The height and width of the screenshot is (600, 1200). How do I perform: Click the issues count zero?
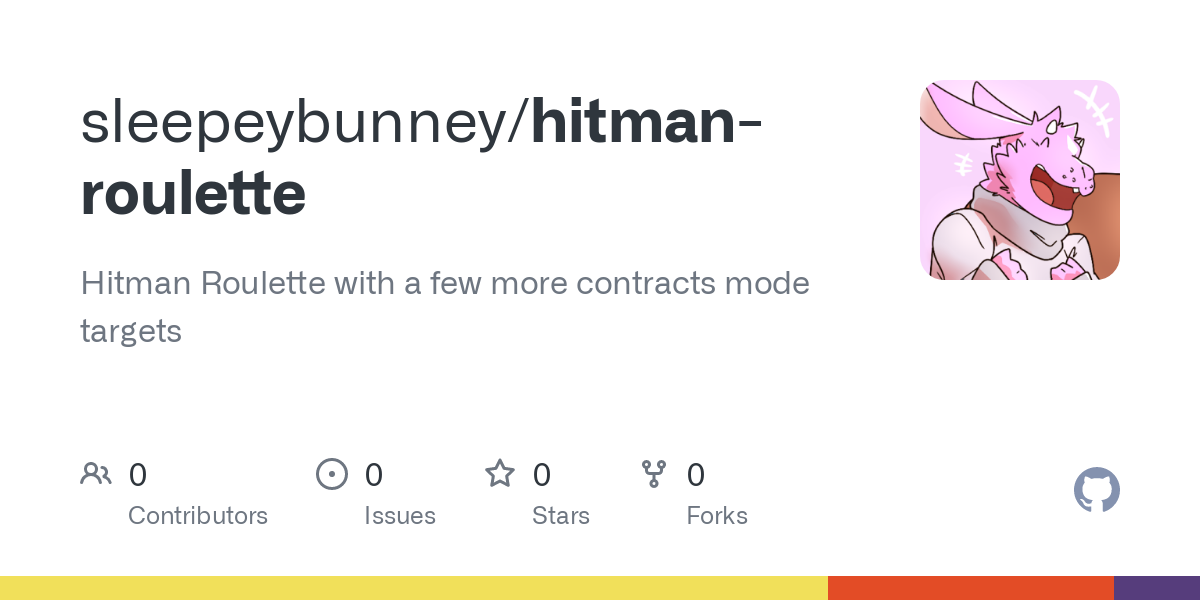coord(374,474)
